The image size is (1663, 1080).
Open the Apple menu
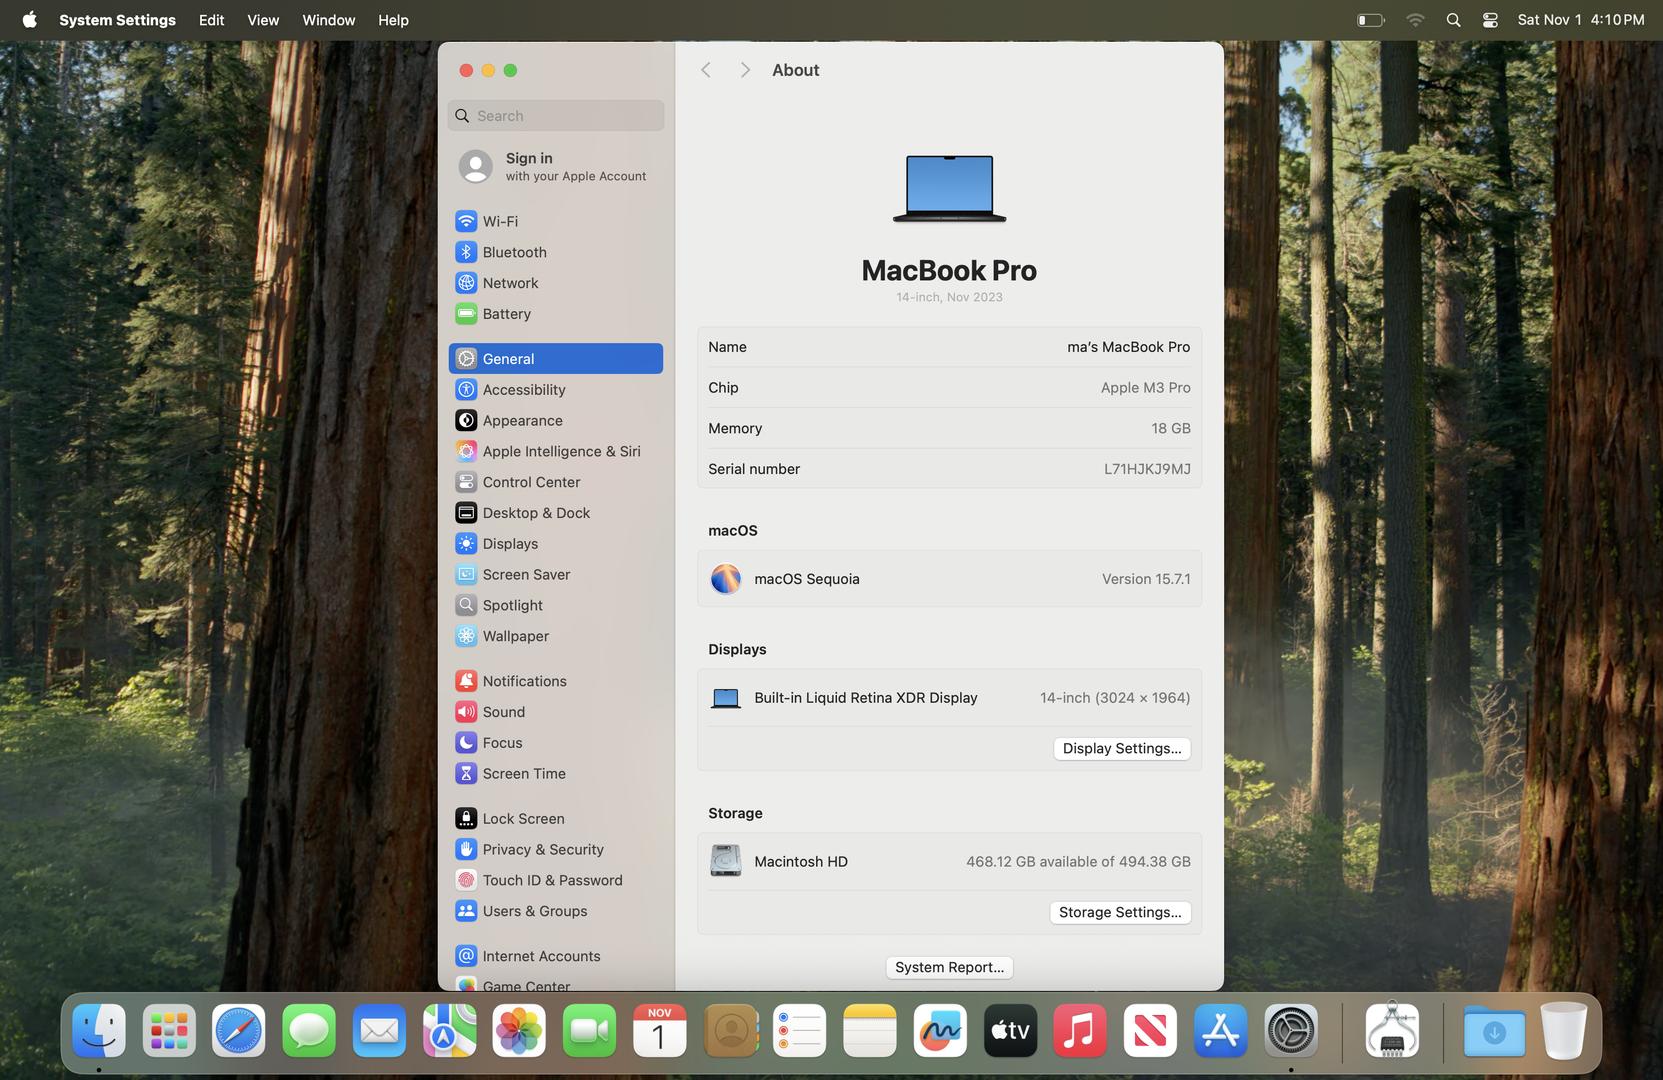point(29,20)
